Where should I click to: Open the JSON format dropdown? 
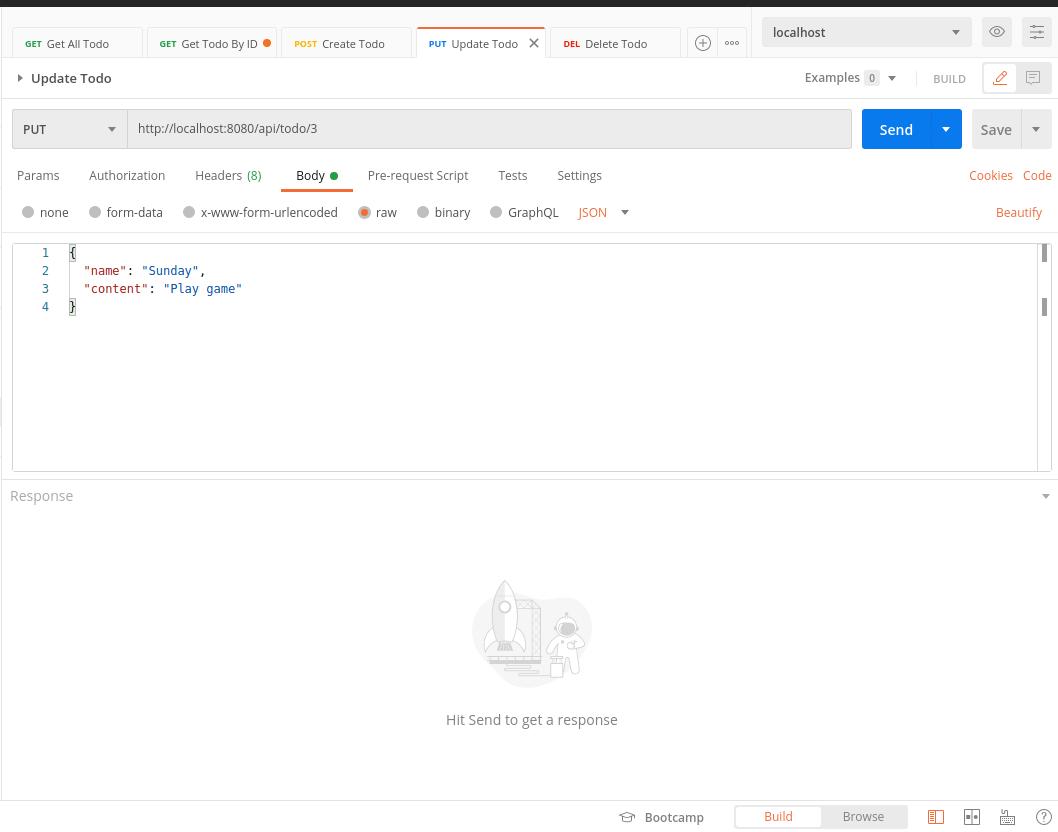coord(604,212)
